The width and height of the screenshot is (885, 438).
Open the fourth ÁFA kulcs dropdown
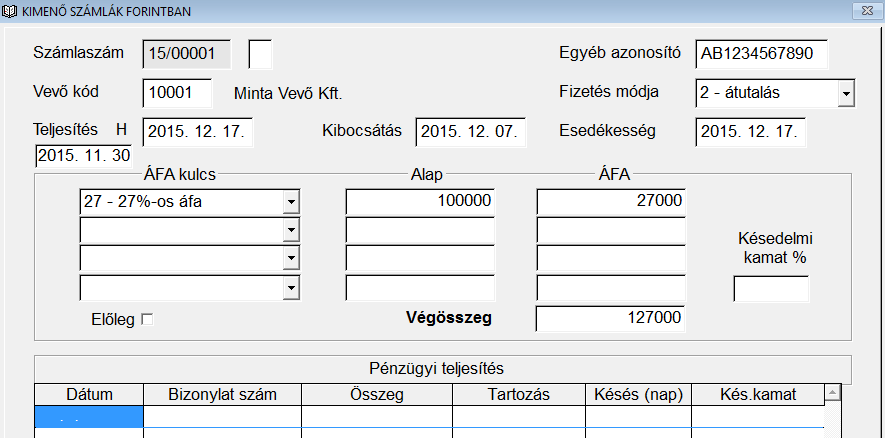click(291, 288)
